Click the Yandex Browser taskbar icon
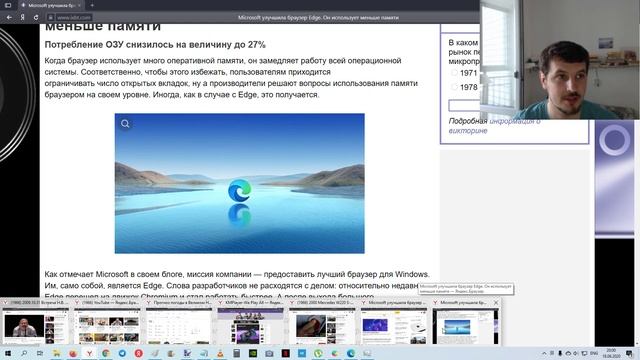 click(x=89, y=353)
